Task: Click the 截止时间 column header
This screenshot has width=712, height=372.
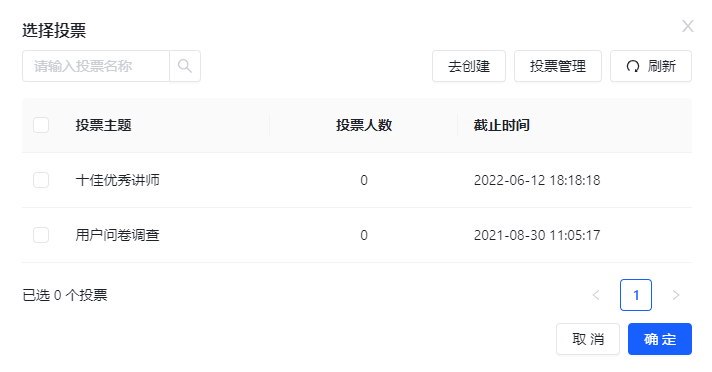Action: [501, 125]
